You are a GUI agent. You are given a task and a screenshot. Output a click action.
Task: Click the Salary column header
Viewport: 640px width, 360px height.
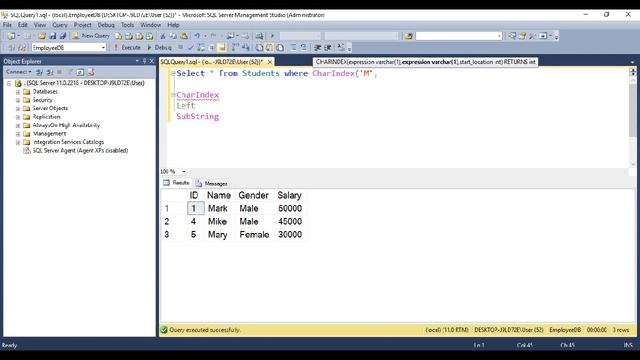pos(289,195)
